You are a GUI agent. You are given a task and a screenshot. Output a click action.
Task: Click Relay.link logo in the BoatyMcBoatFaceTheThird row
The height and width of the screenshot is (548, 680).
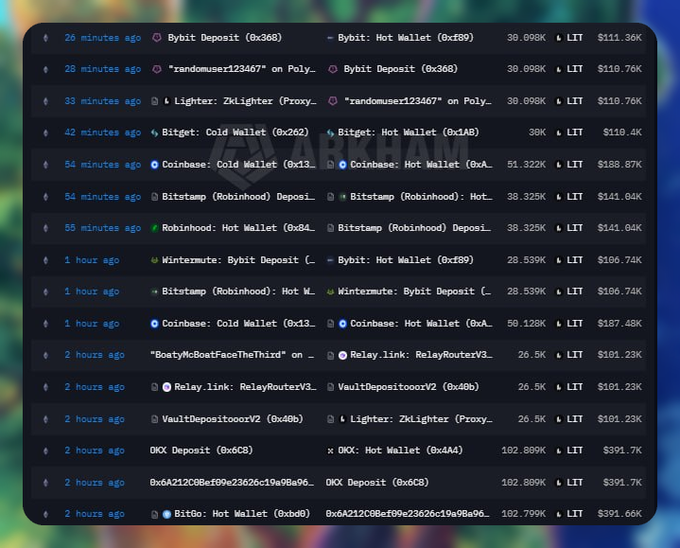click(x=343, y=356)
